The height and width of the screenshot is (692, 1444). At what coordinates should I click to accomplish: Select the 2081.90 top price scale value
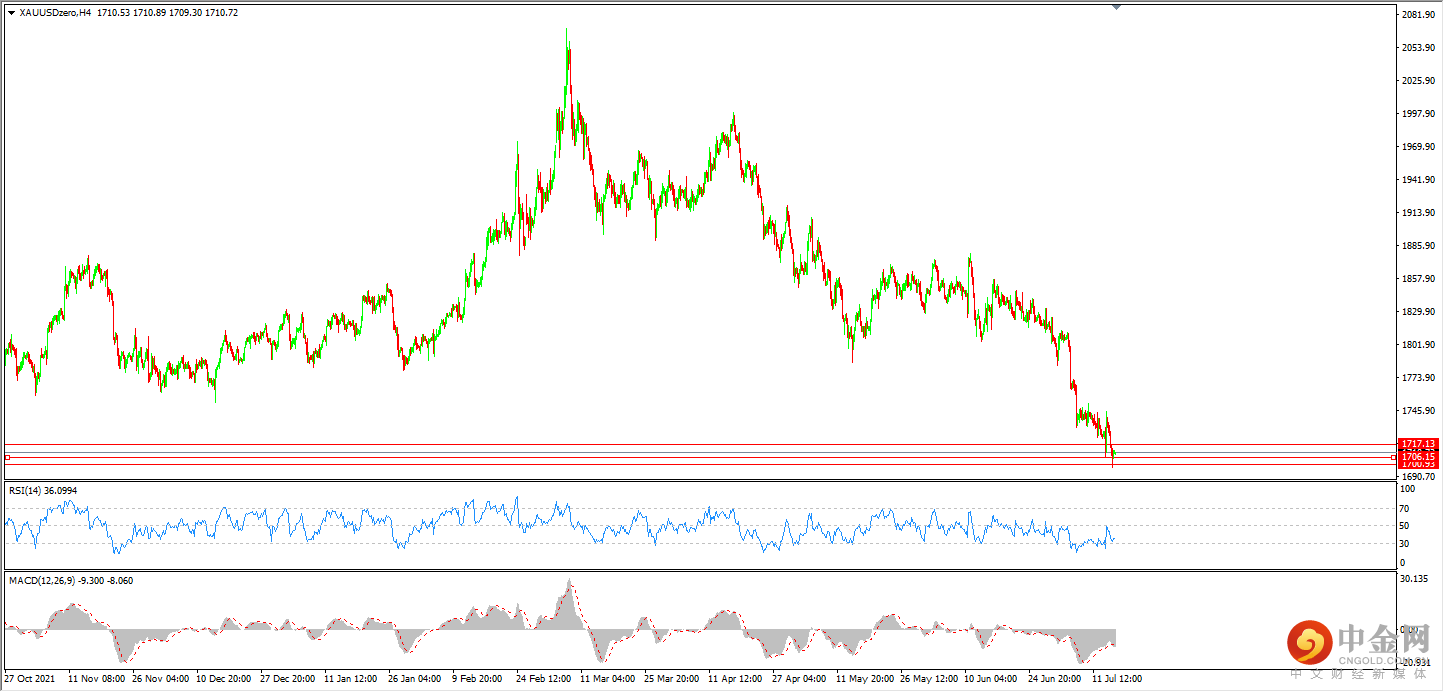1418,15
